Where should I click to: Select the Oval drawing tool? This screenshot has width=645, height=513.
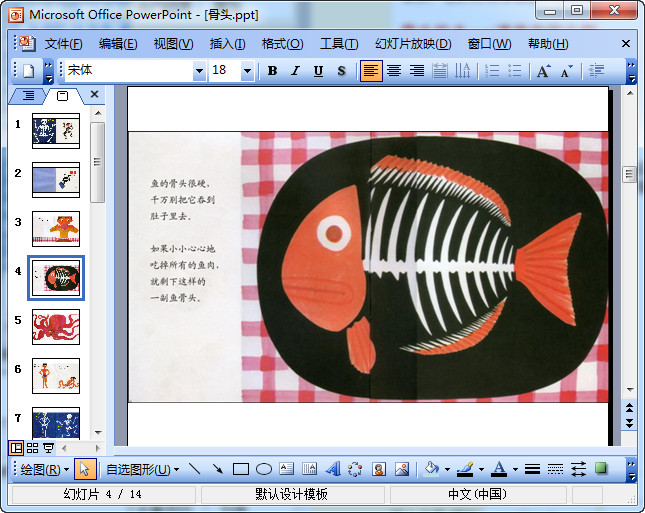[264, 469]
